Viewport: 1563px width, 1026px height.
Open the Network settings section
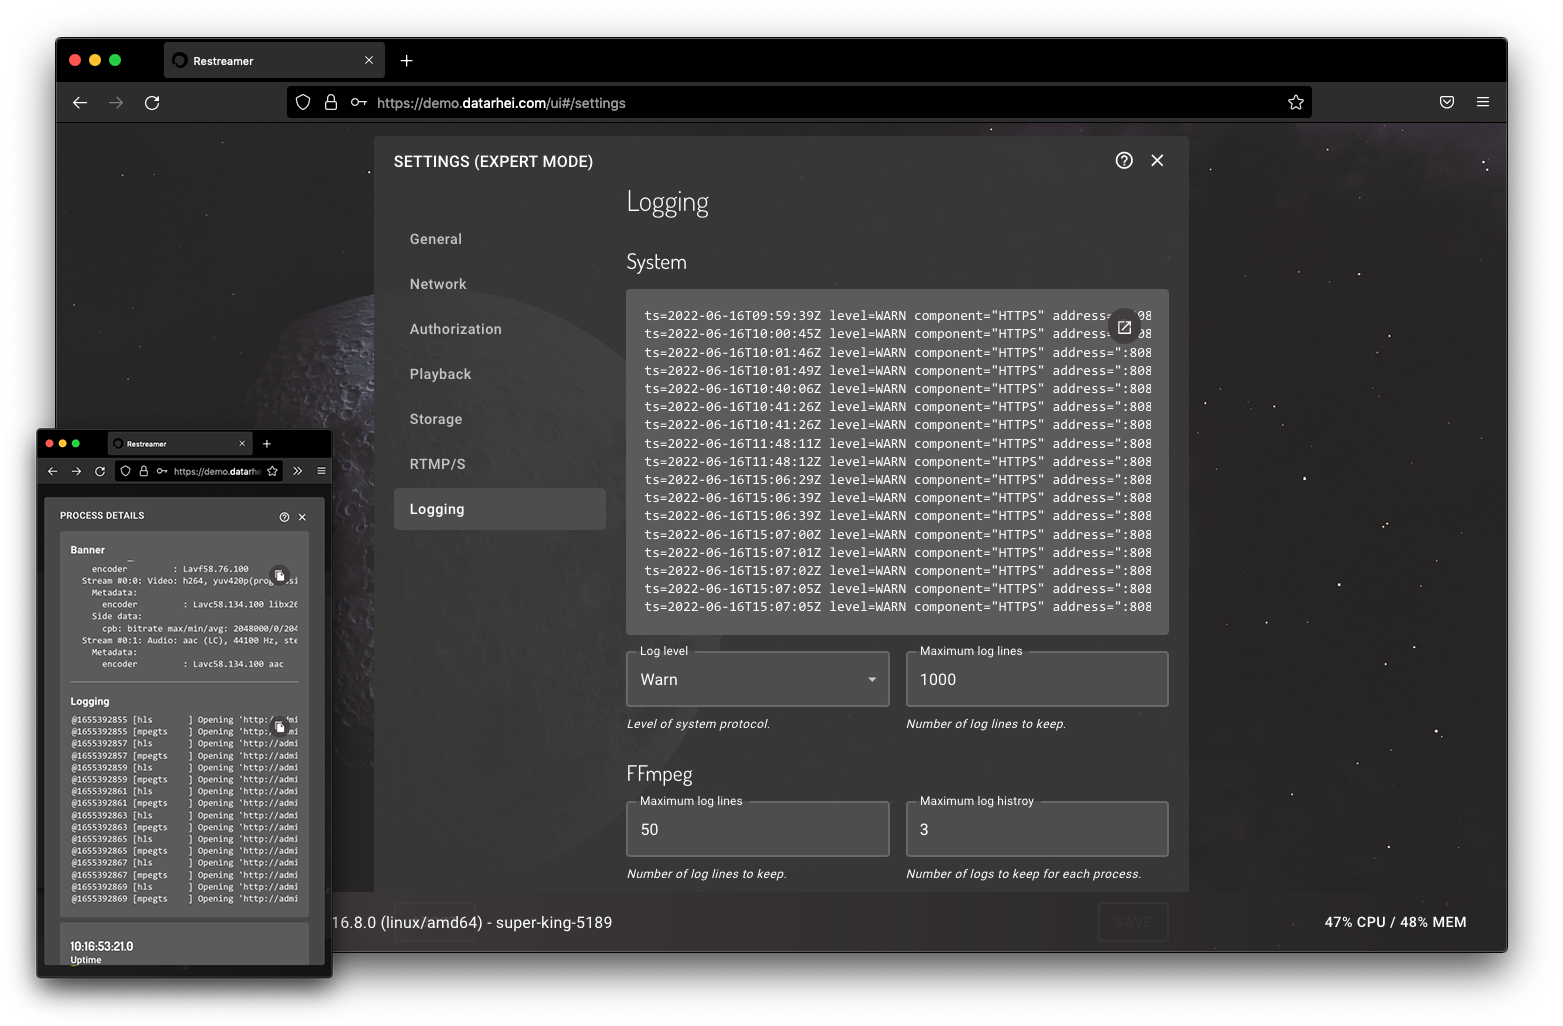pos(438,284)
